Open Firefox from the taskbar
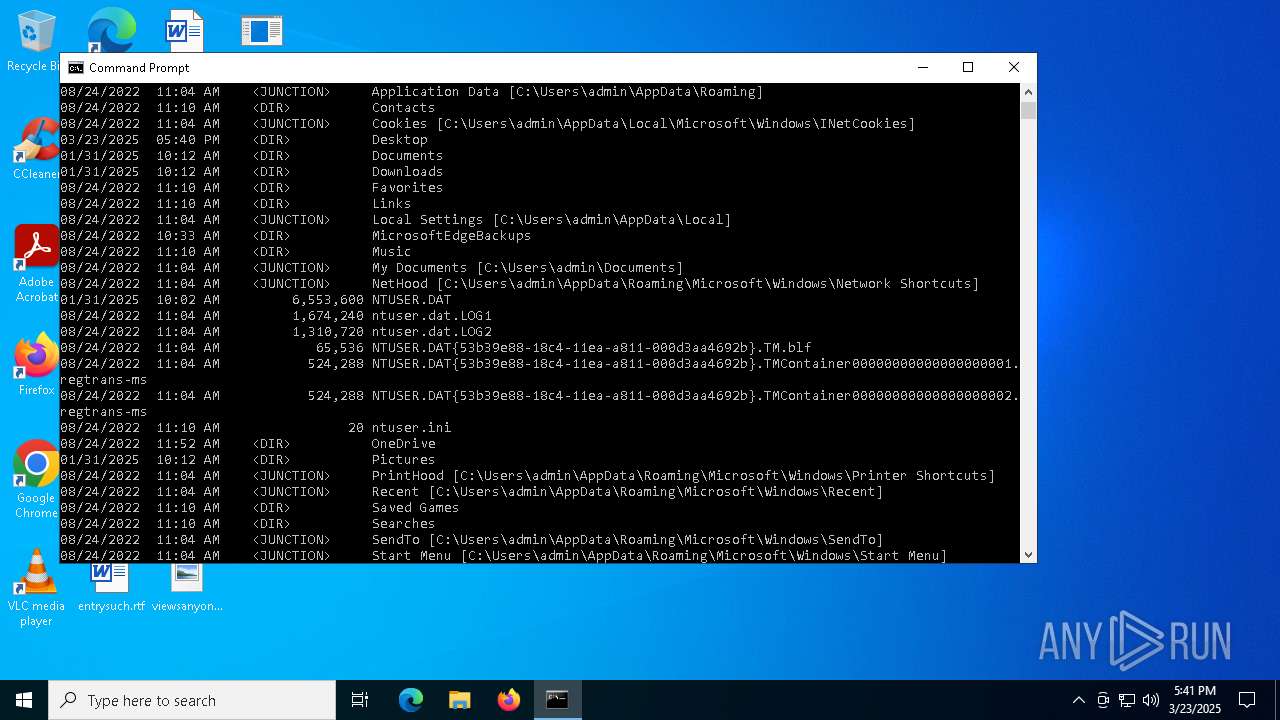The width and height of the screenshot is (1280, 720). coord(509,700)
